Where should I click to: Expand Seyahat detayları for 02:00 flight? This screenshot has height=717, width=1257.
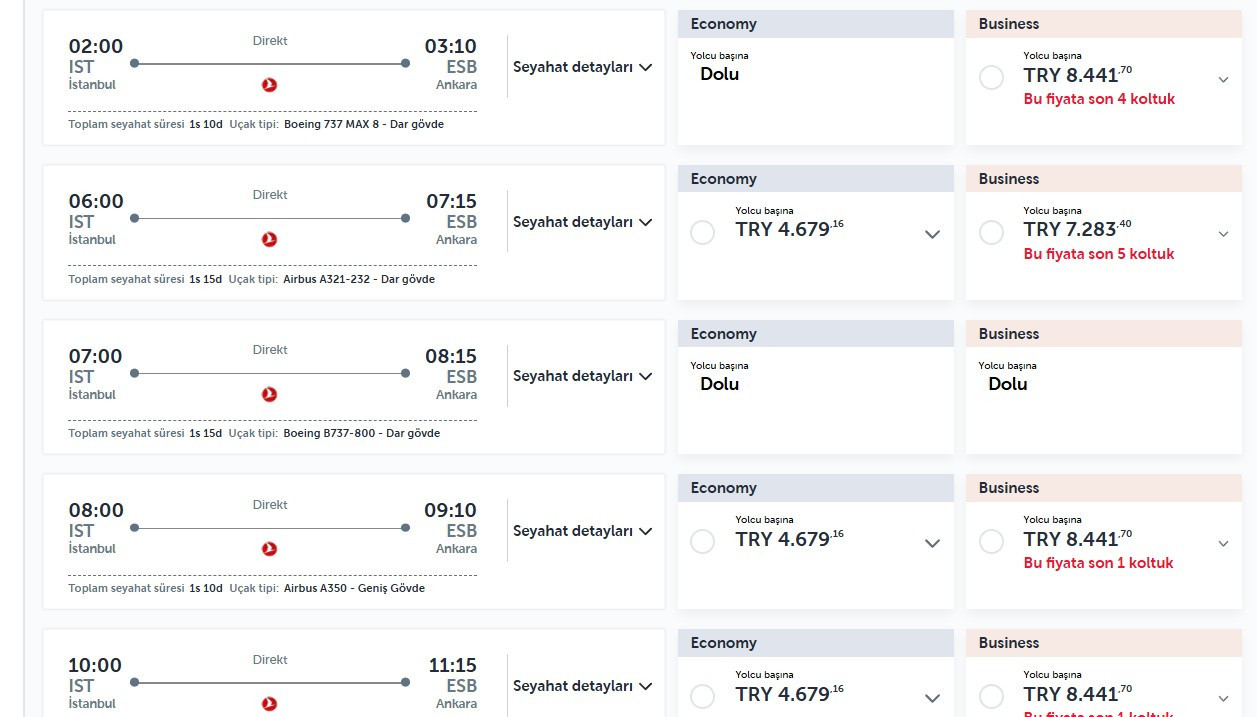(582, 67)
